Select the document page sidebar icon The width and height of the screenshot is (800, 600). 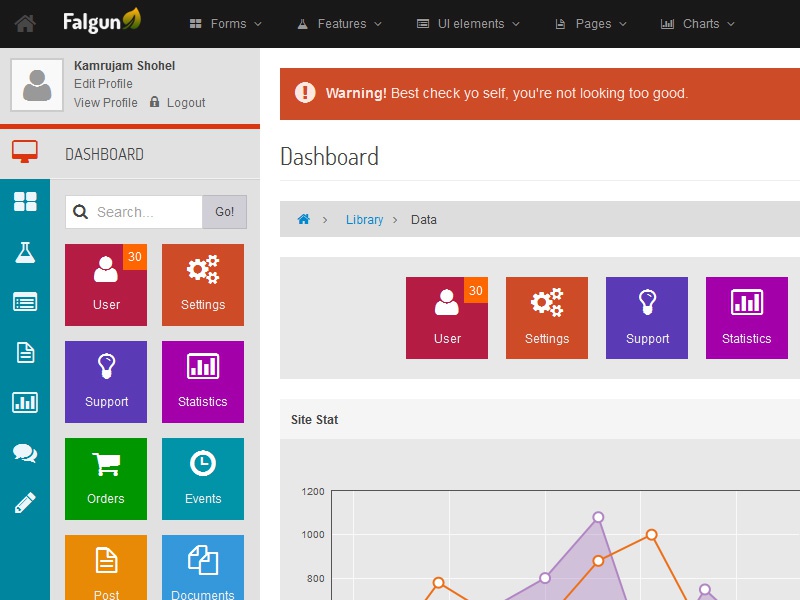pos(25,352)
